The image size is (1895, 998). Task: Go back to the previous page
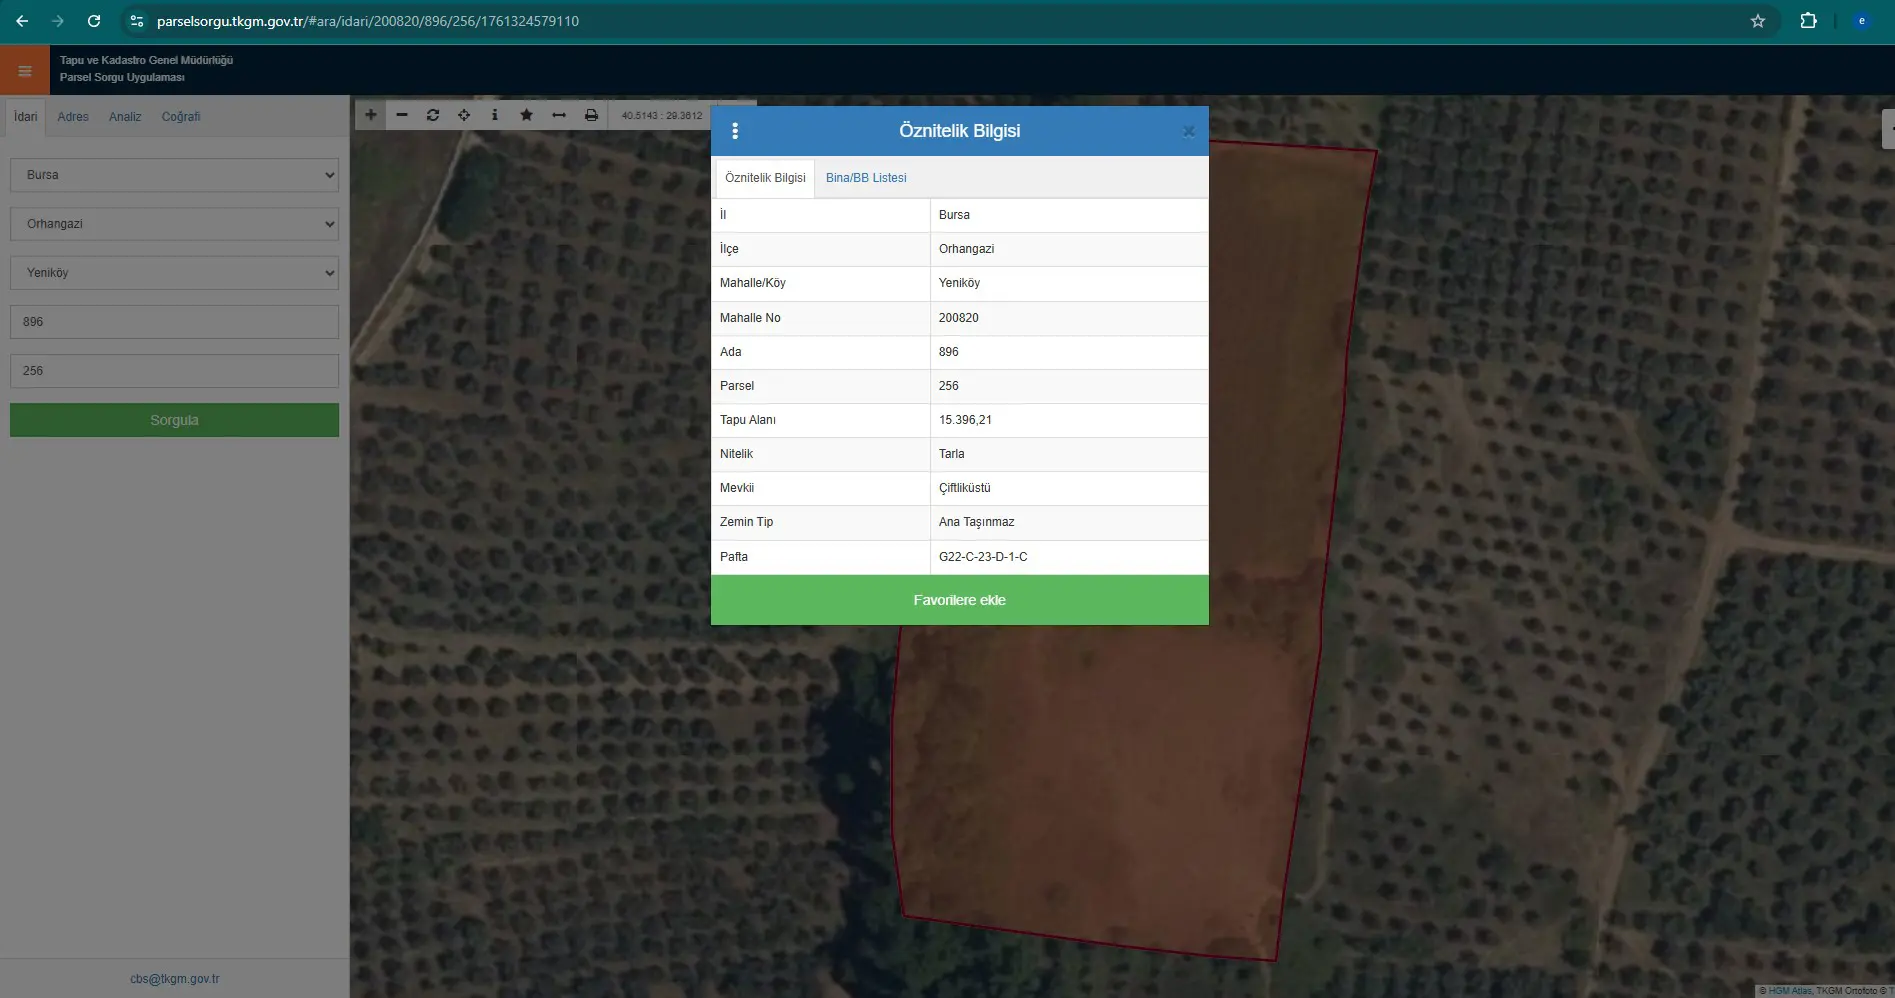(22, 21)
